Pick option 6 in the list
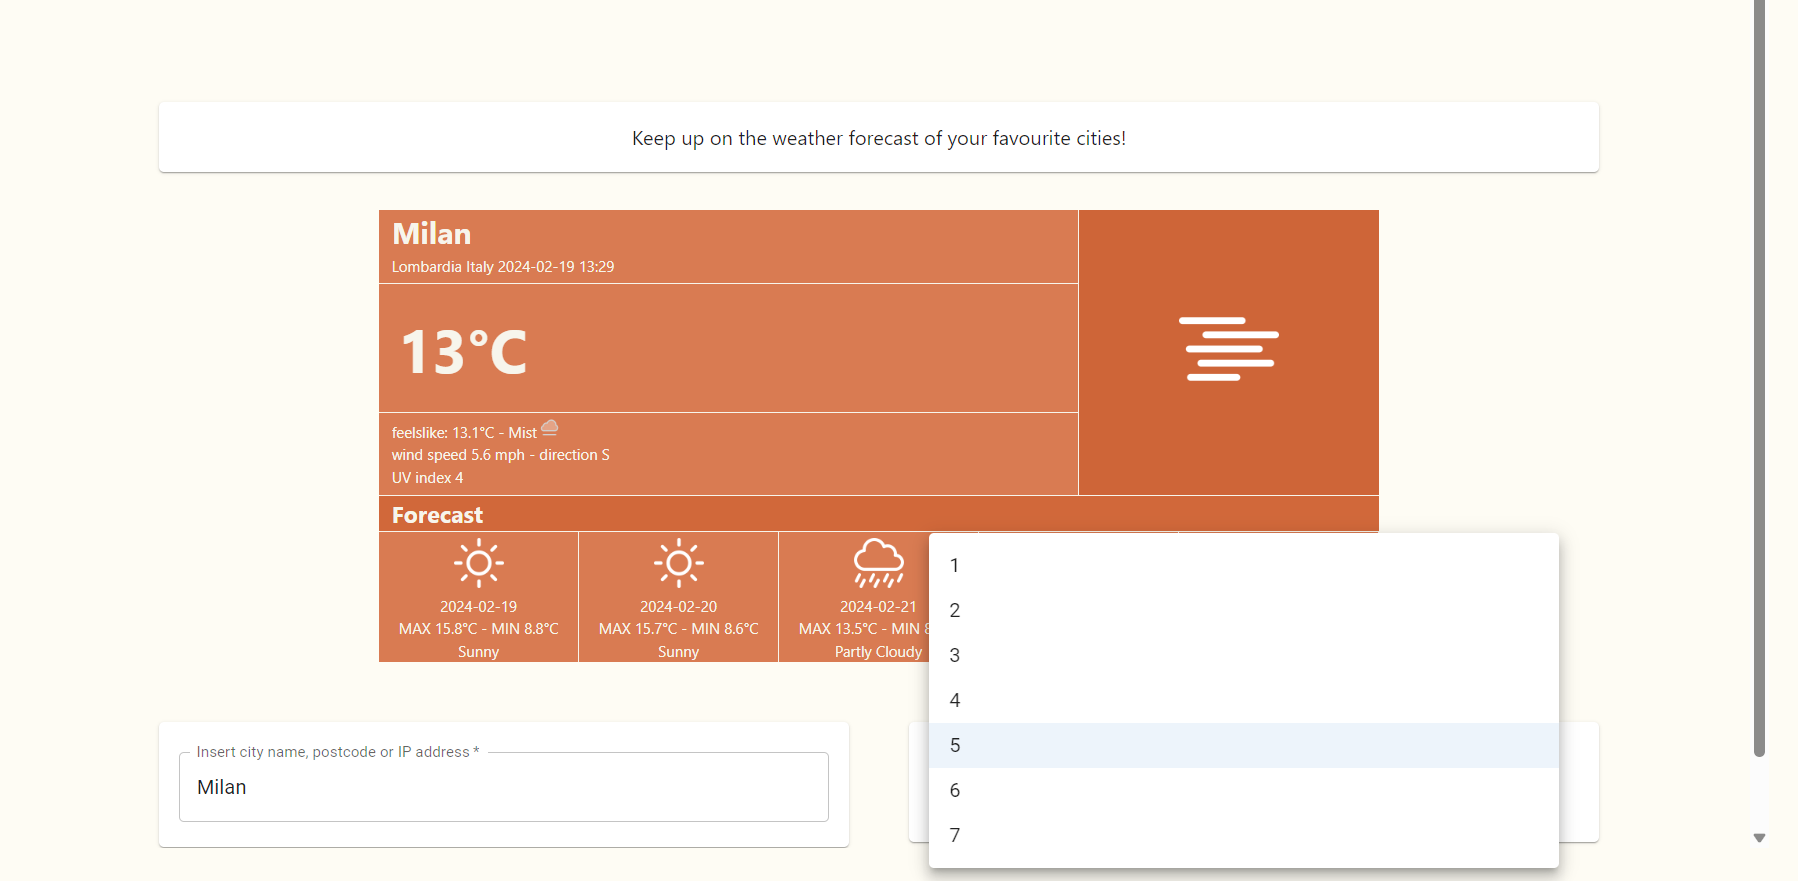 pyautogui.click(x=1244, y=790)
